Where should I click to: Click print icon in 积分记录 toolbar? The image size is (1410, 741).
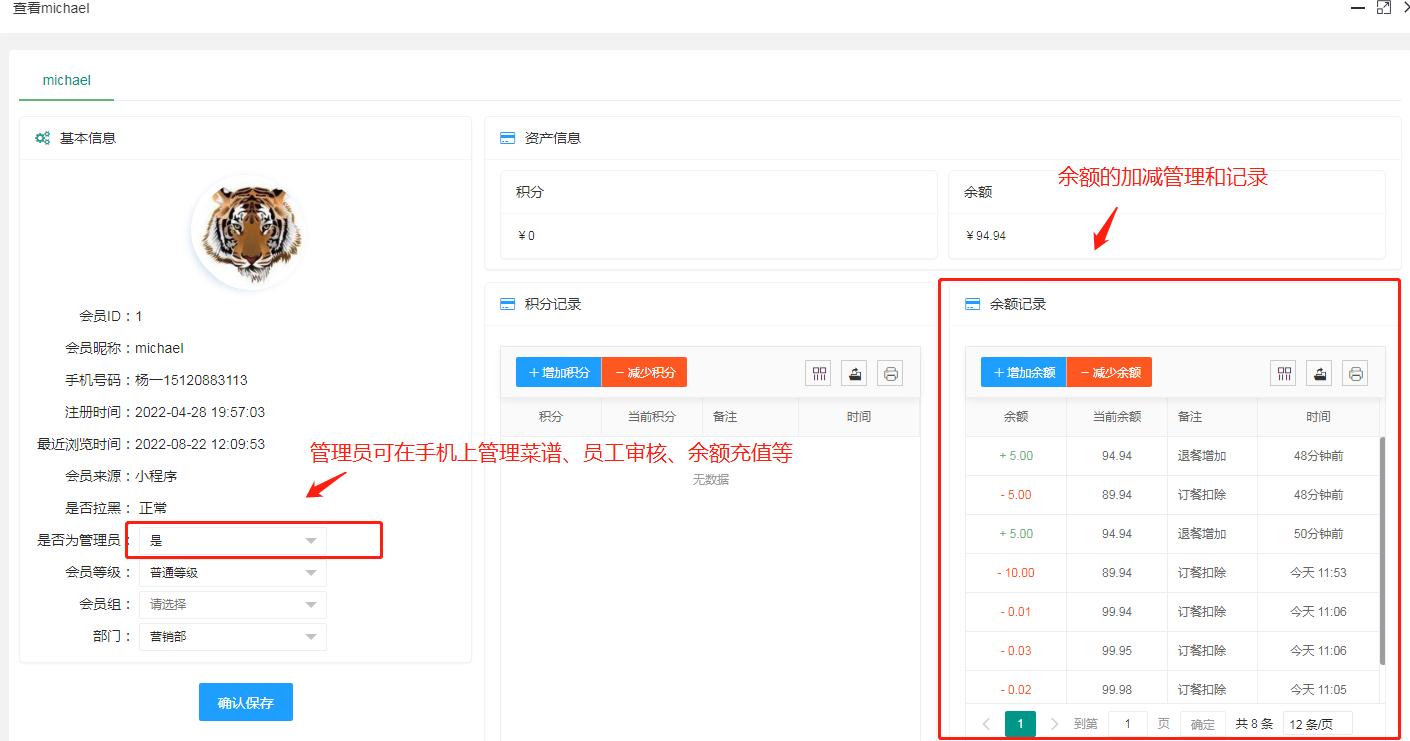890,373
